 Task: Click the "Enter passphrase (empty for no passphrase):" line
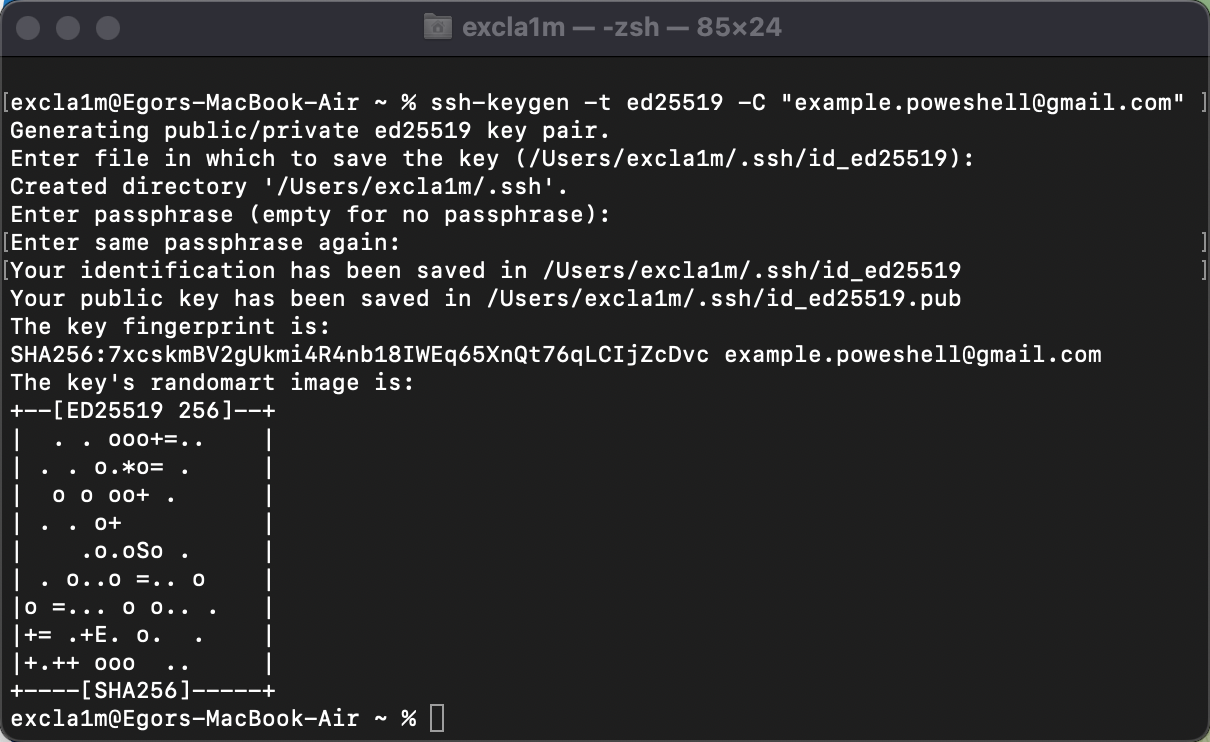(x=310, y=214)
